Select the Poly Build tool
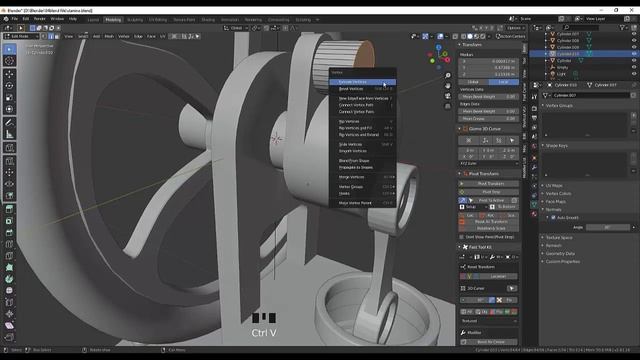Viewport: 640px width, 360px height. coord(9,267)
